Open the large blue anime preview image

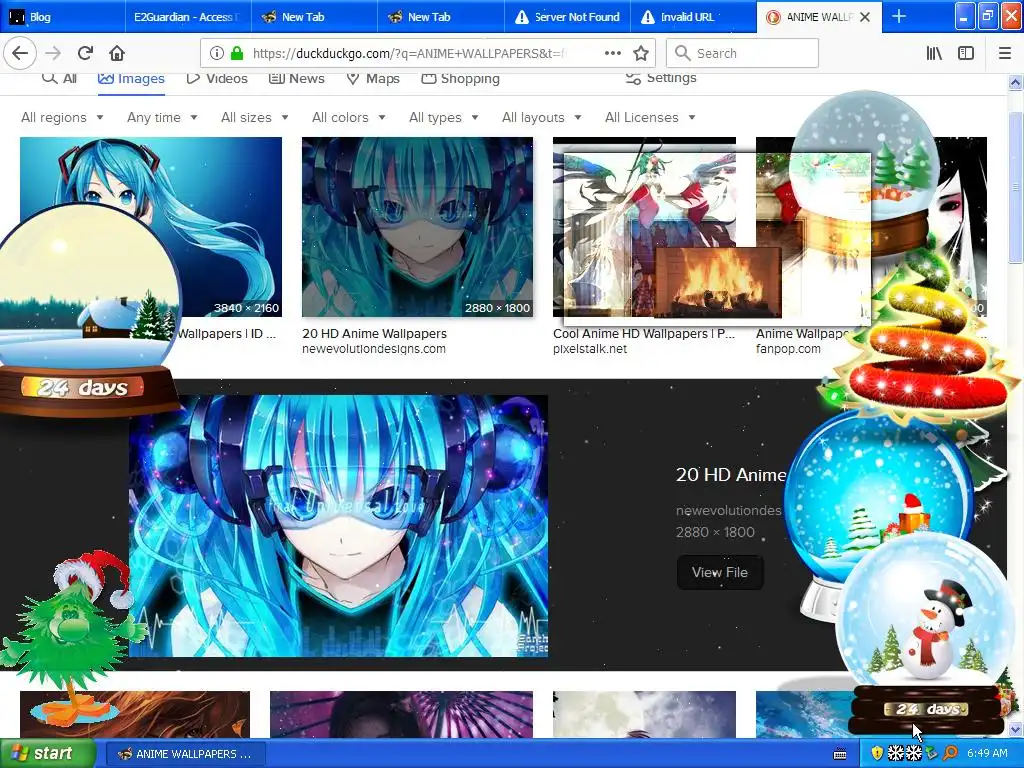(338, 526)
